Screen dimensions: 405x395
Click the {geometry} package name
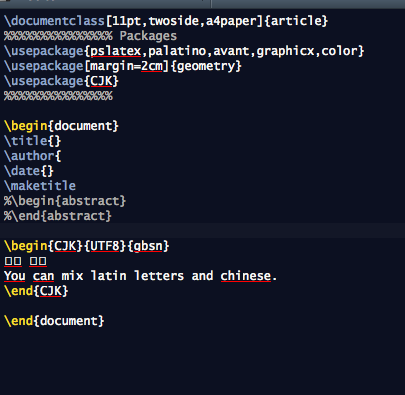click(206, 66)
